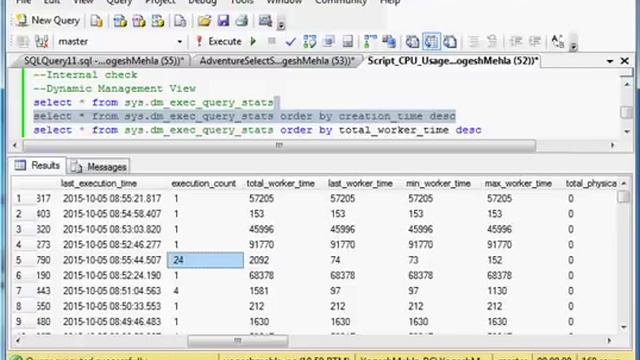Screen dimensions: 640x360
Task: Expand the standard toolbar overflow options
Action: (281, 25)
